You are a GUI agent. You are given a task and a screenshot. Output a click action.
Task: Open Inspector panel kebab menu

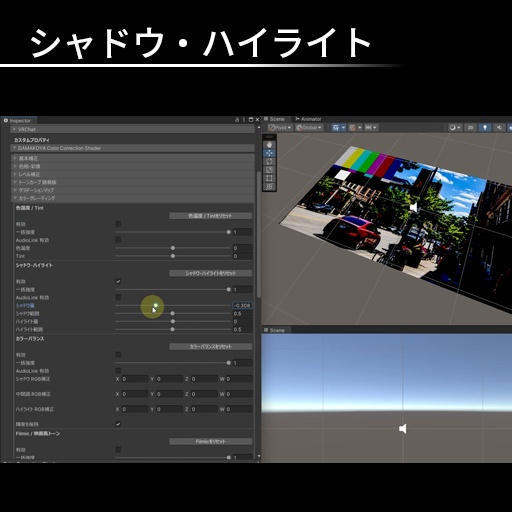click(x=244, y=120)
